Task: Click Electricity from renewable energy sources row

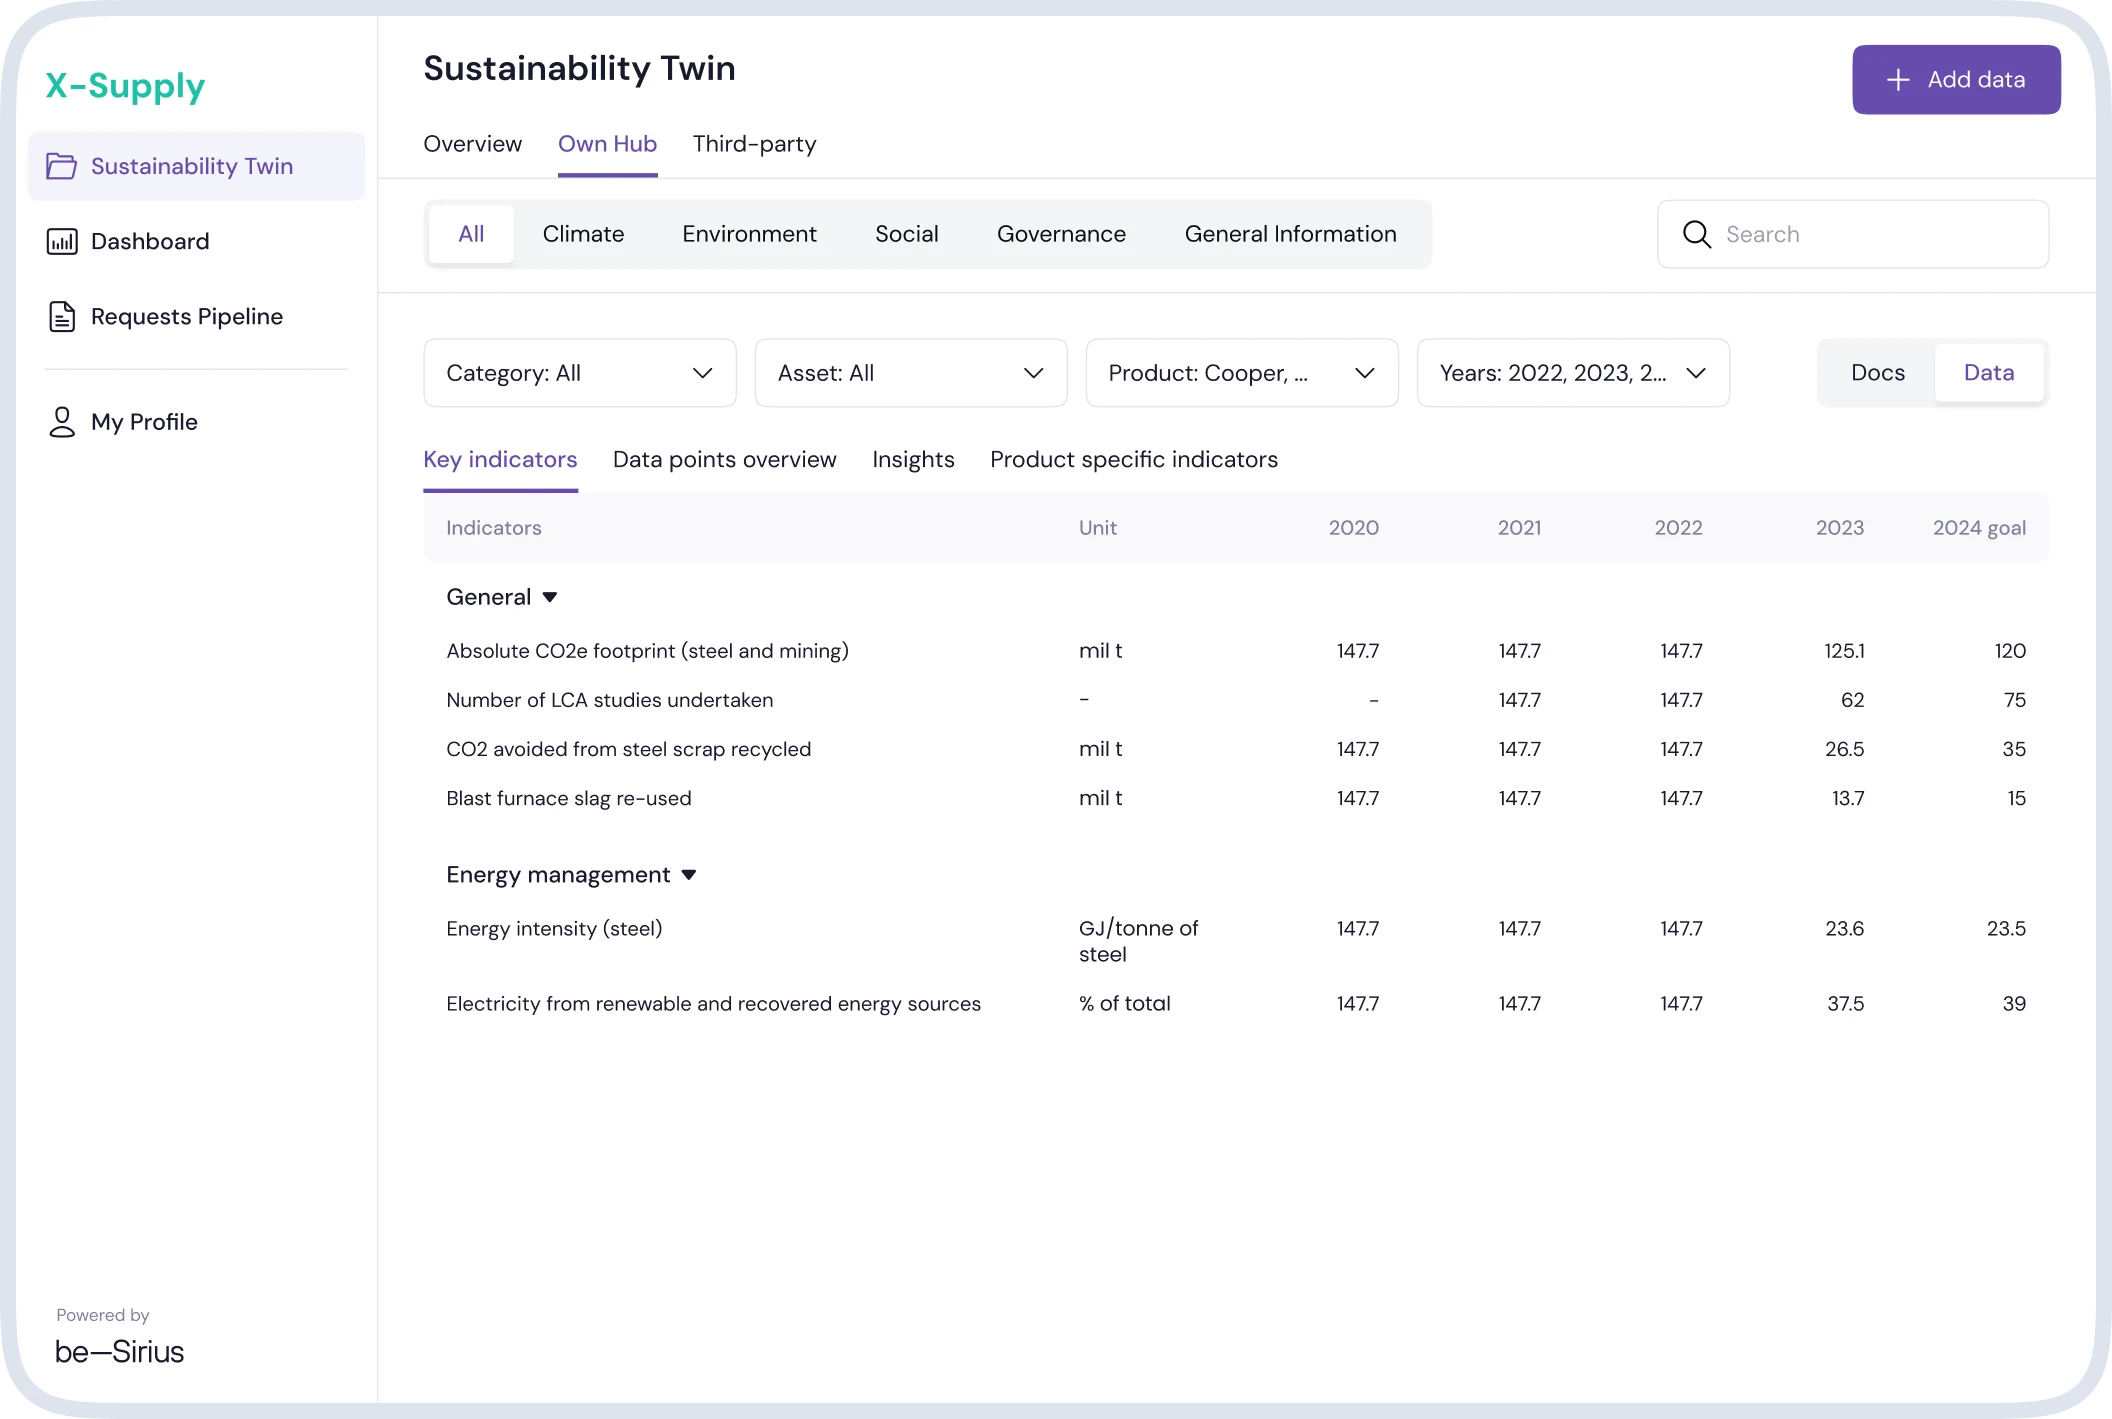Action: click(x=1236, y=1004)
